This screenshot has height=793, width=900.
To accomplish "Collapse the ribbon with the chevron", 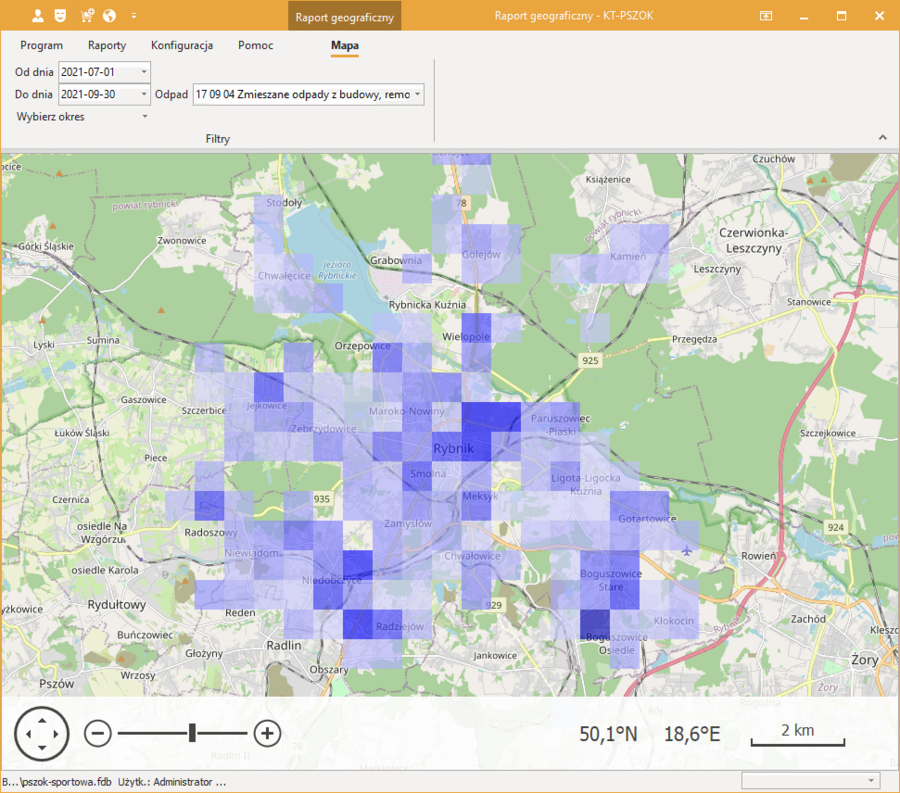I will (x=883, y=138).
